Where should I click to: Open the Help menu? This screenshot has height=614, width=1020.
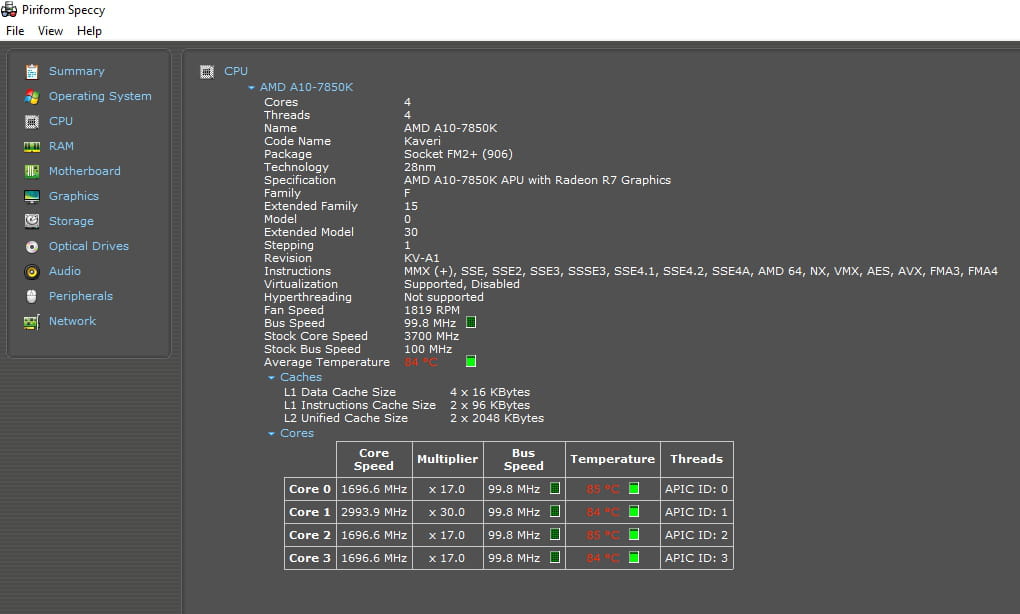(x=89, y=31)
